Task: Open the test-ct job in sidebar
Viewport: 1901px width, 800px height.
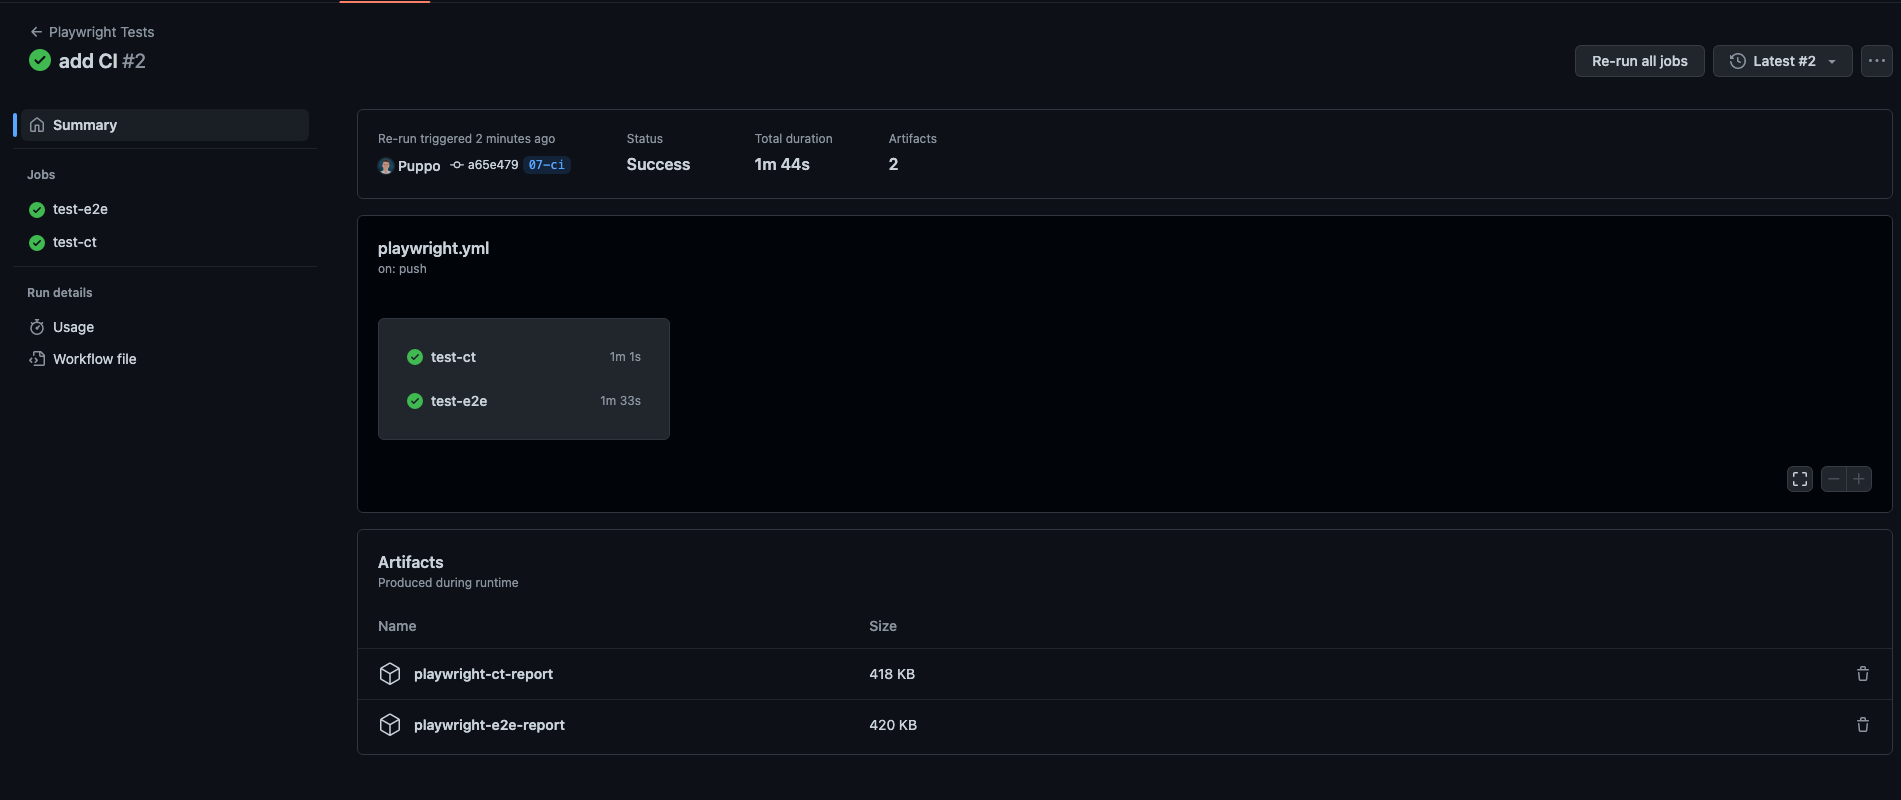Action: coord(75,242)
